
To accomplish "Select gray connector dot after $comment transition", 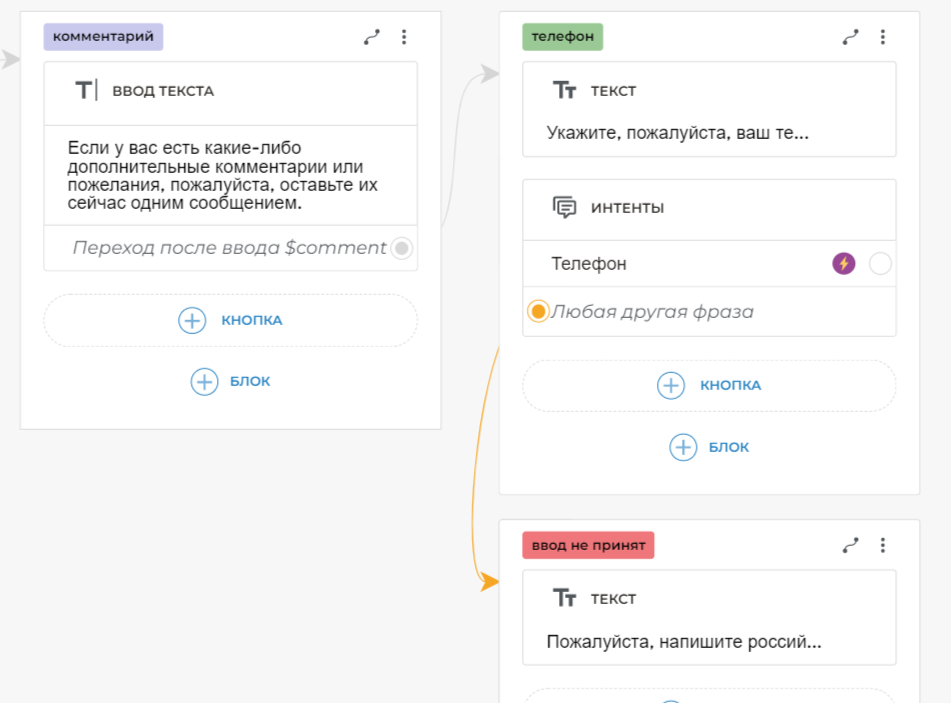I will tap(401, 248).
